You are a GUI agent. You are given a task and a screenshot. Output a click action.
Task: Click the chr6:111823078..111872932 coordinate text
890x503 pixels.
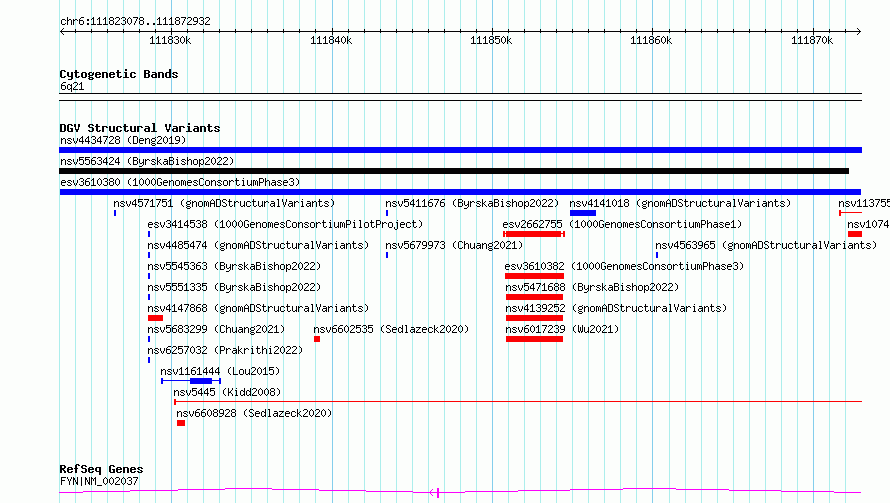(135, 21)
